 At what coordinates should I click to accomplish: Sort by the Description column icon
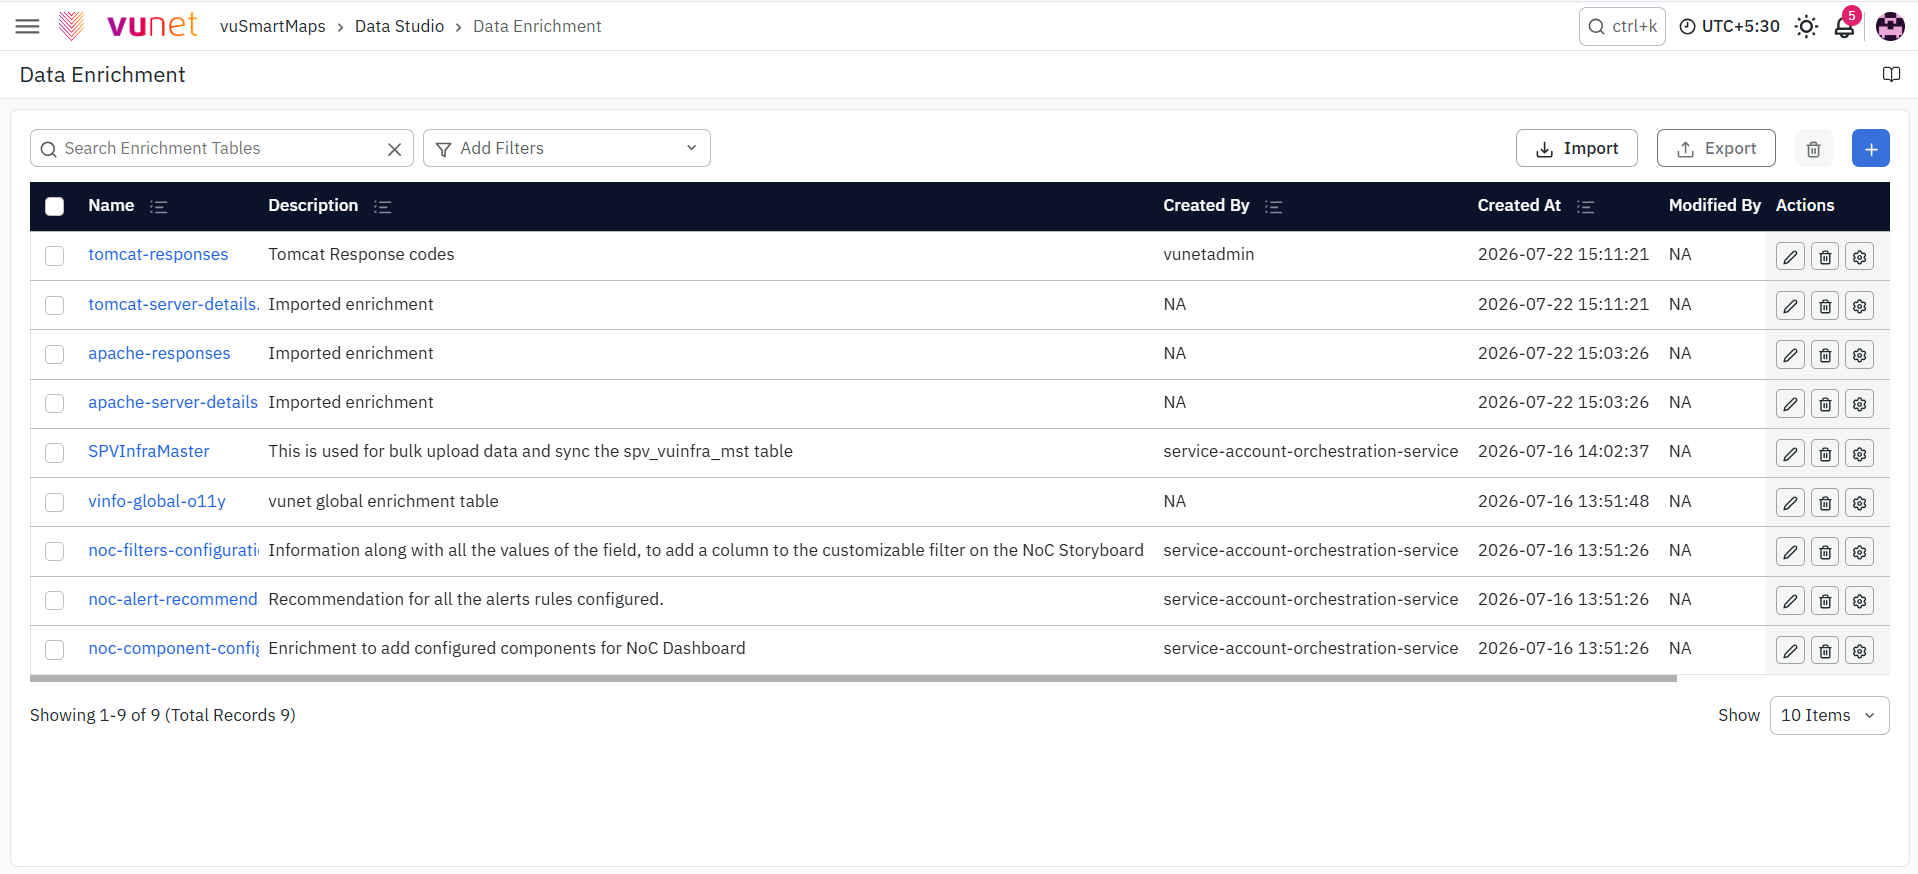[x=382, y=206]
